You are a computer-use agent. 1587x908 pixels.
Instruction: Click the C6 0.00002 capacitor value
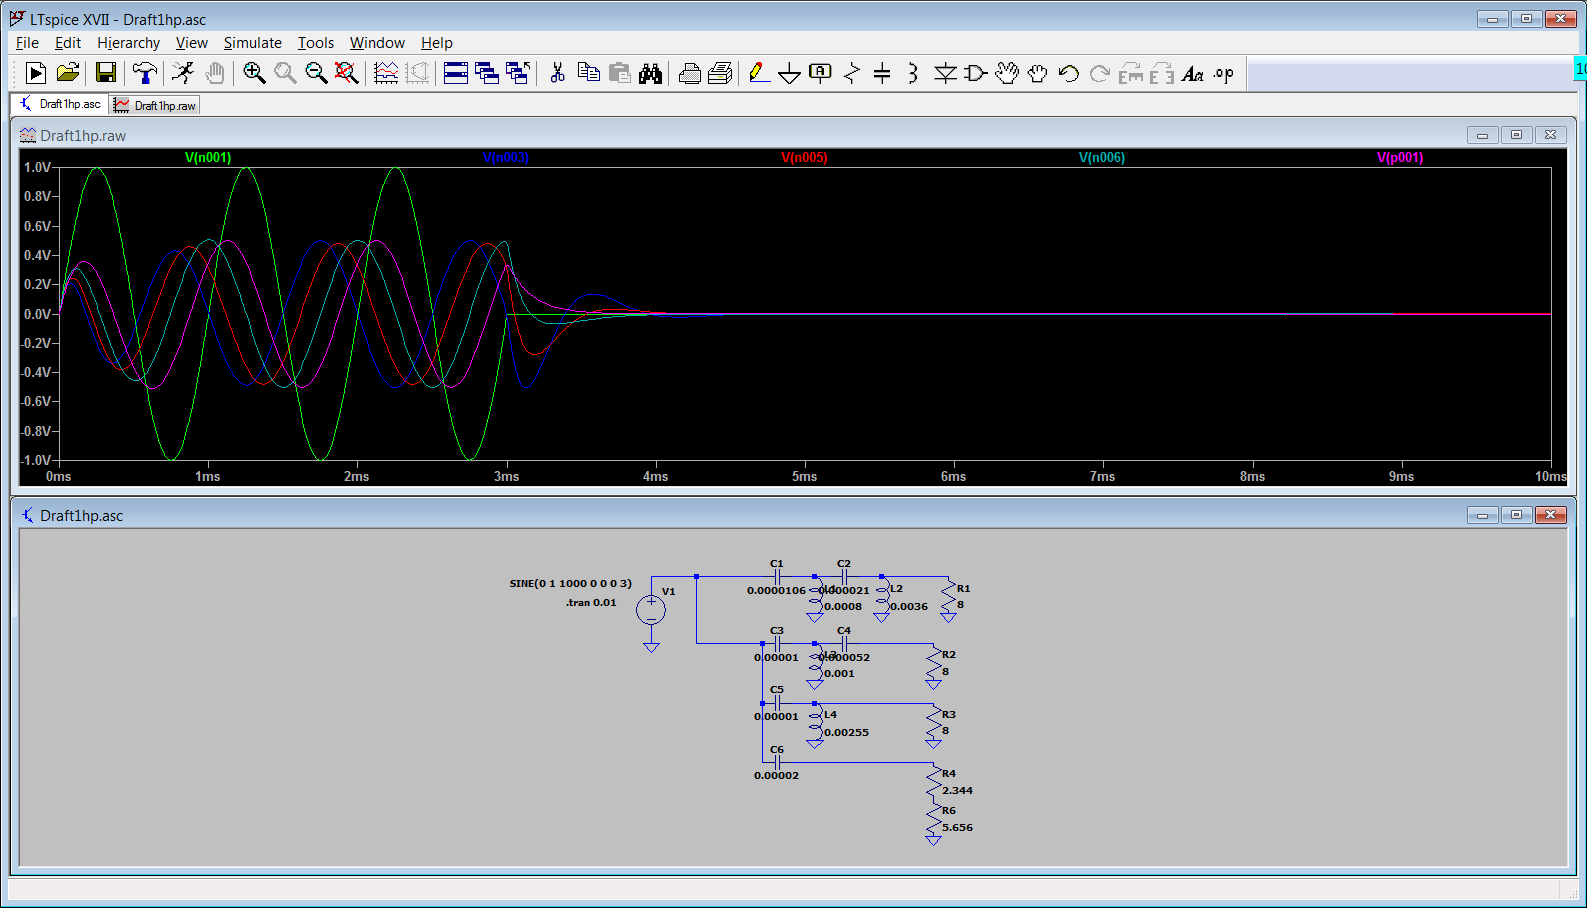click(x=776, y=775)
